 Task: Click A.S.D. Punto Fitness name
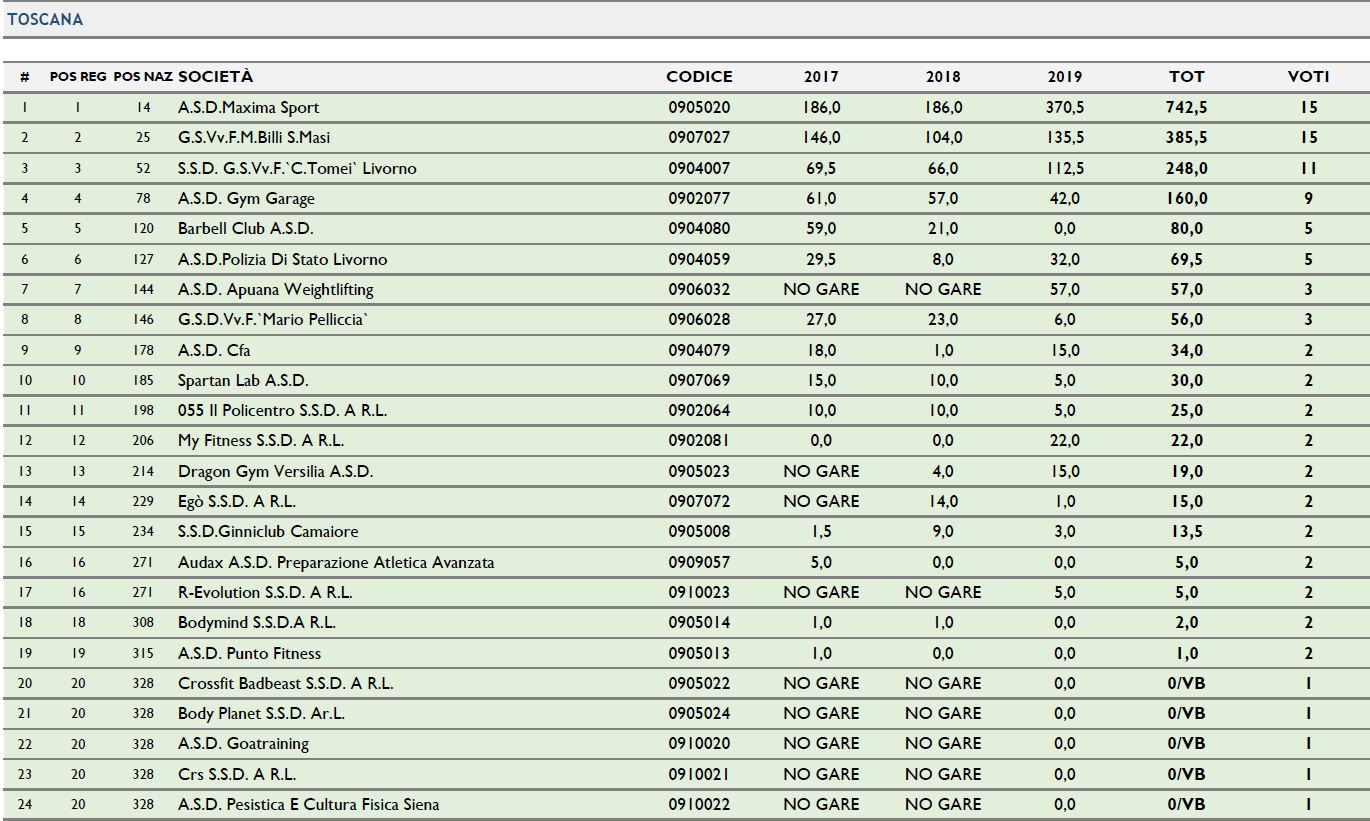tap(249, 653)
